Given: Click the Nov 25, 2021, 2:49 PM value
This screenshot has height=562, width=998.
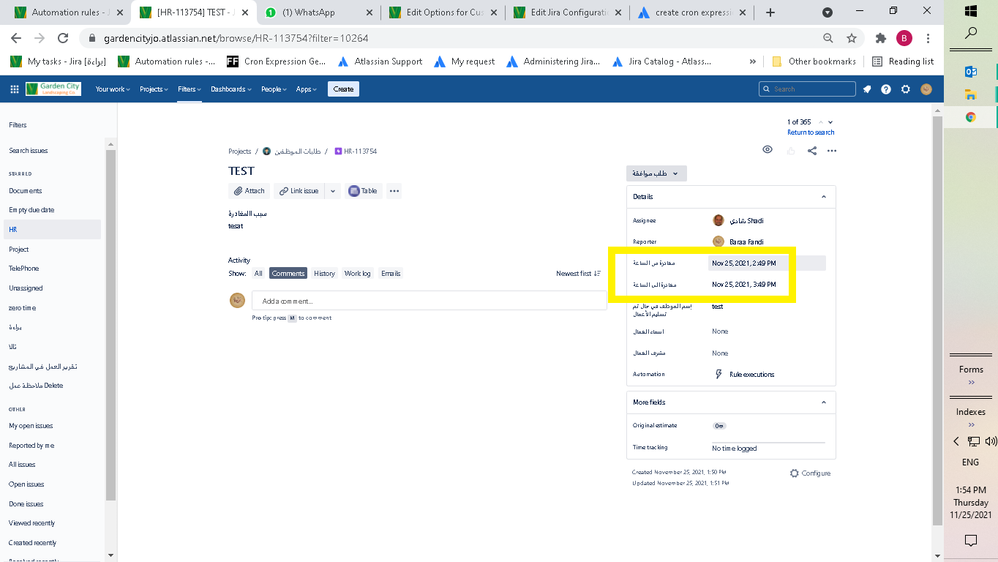Looking at the screenshot, I should [x=744, y=263].
